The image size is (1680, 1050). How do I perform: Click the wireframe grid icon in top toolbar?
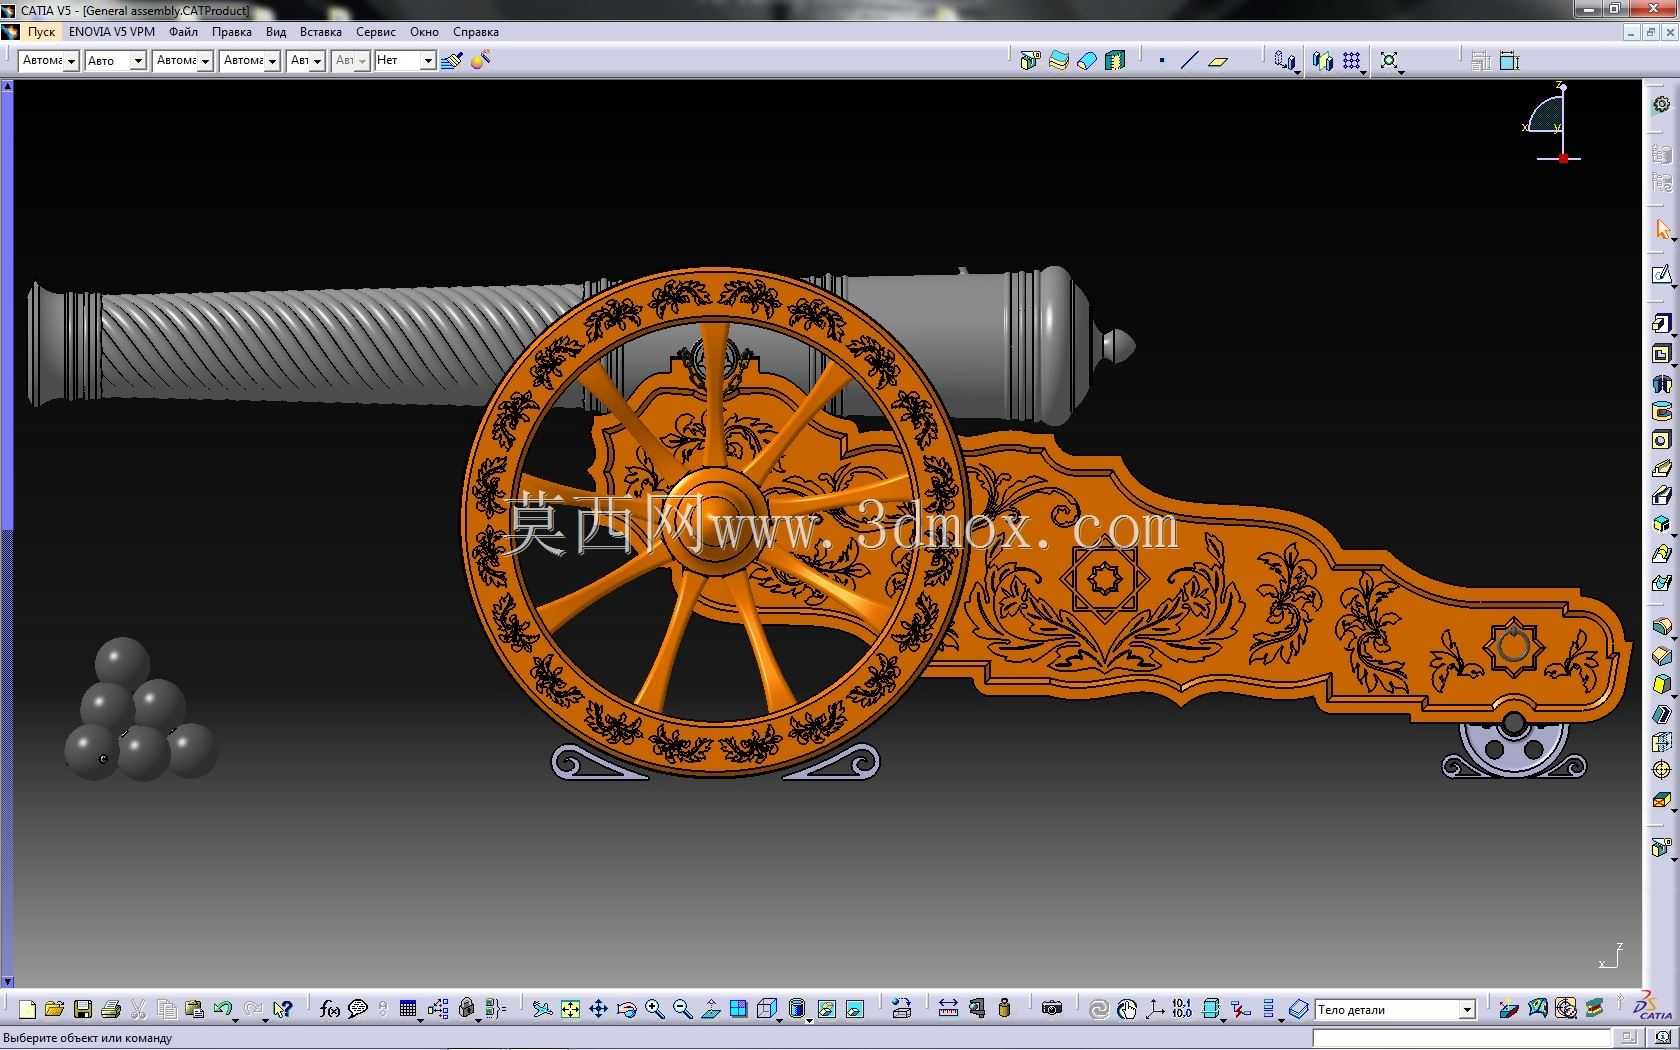click(x=1351, y=61)
